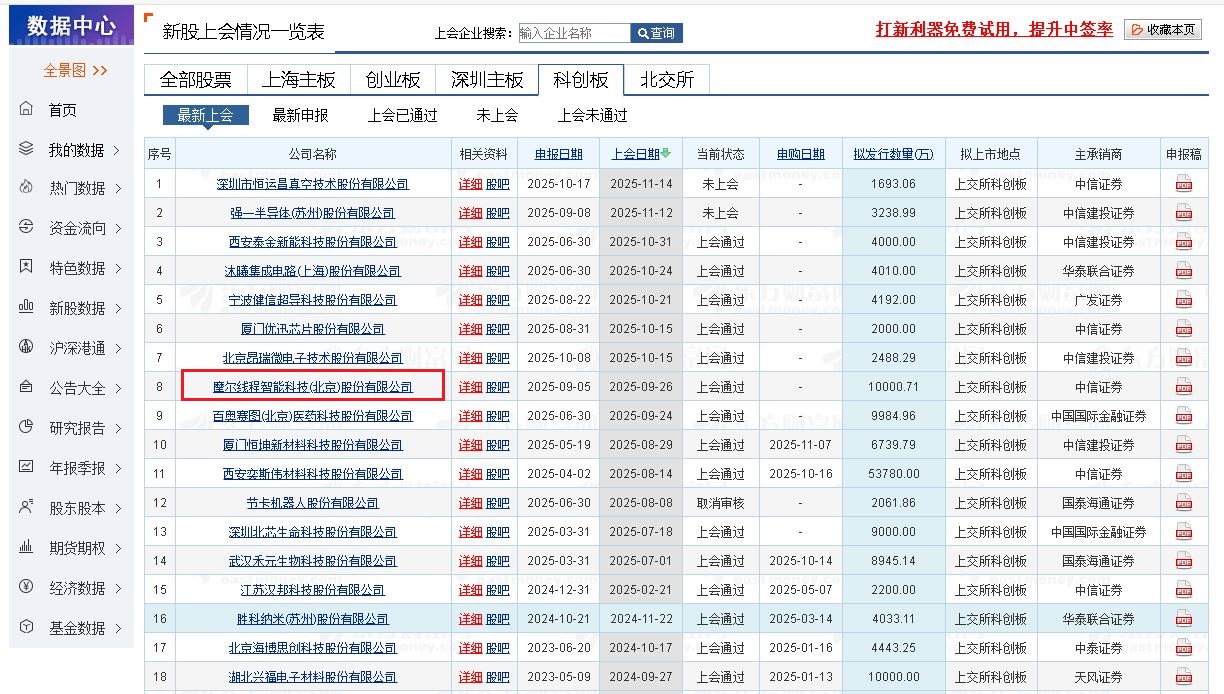Viewport: 1224px width, 694px height.
Task: Open the 打新利器免费试用 promo link
Action: [994, 29]
